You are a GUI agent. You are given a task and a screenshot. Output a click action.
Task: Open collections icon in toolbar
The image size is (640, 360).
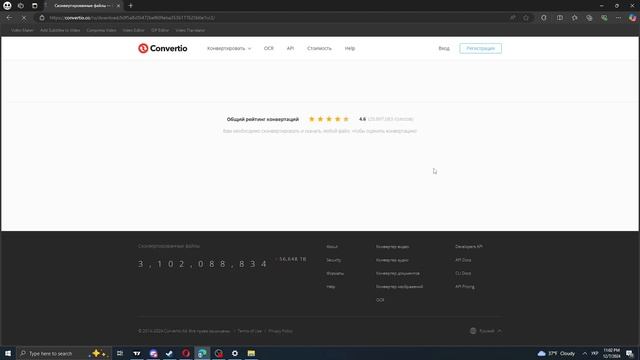(589, 18)
